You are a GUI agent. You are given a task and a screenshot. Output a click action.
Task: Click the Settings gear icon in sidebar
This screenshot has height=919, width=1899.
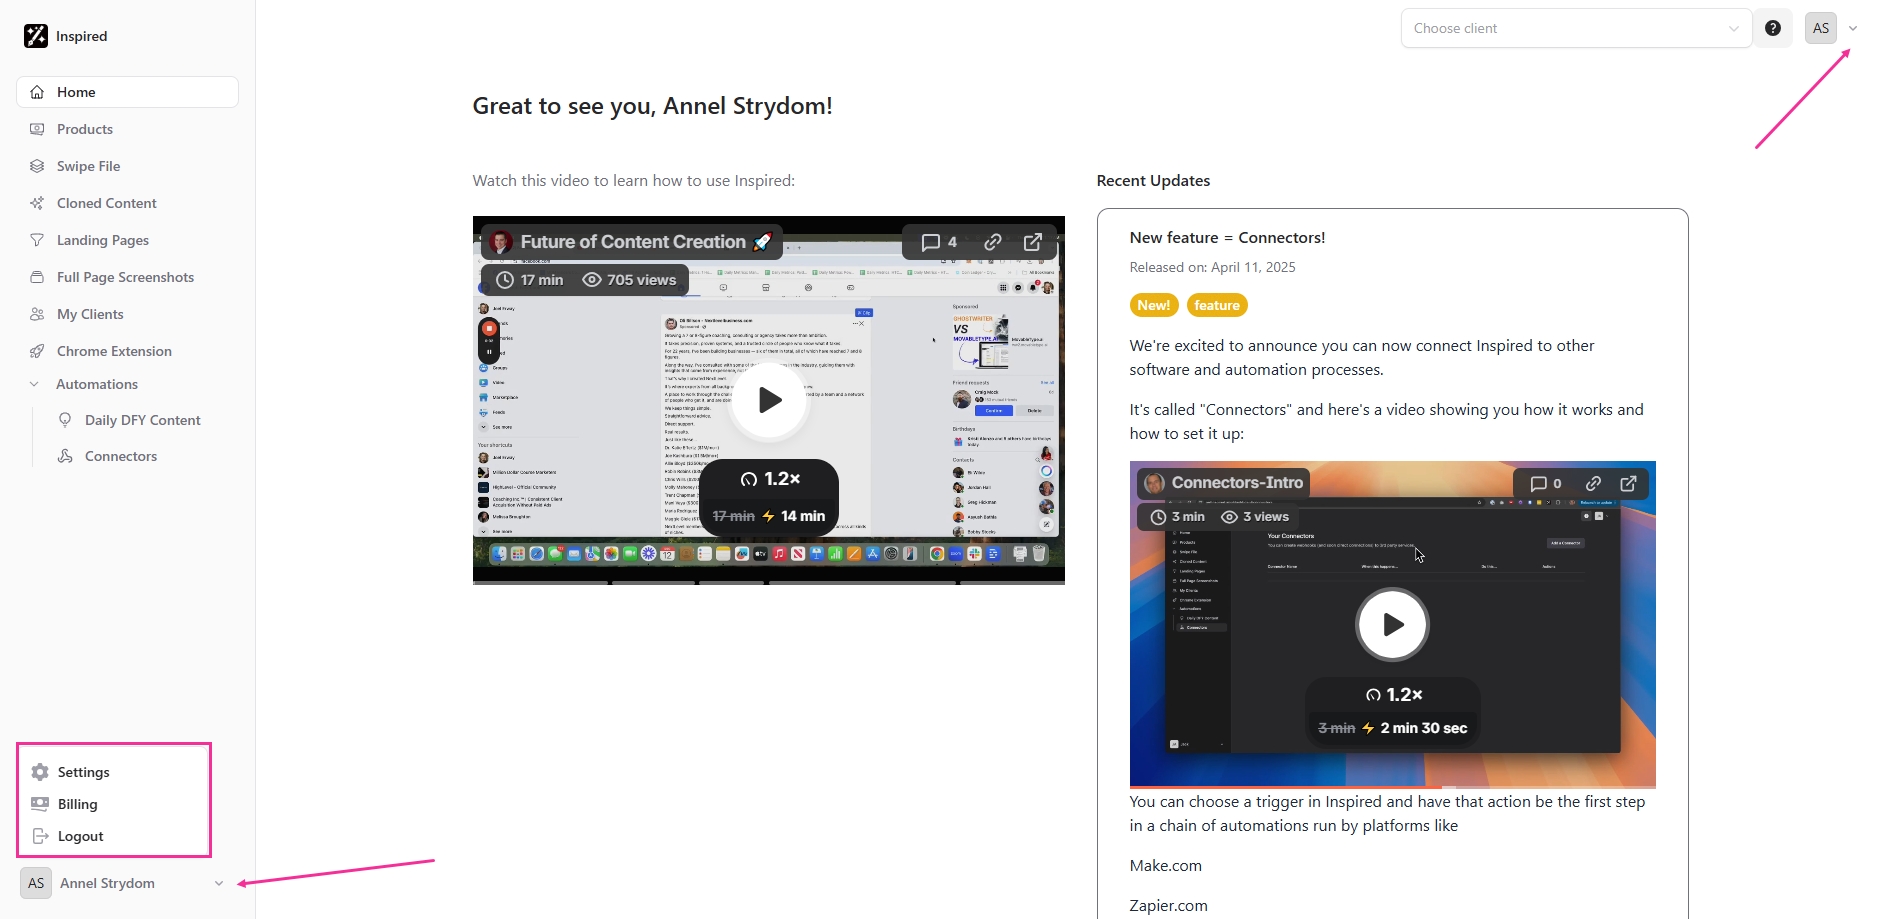coord(40,772)
